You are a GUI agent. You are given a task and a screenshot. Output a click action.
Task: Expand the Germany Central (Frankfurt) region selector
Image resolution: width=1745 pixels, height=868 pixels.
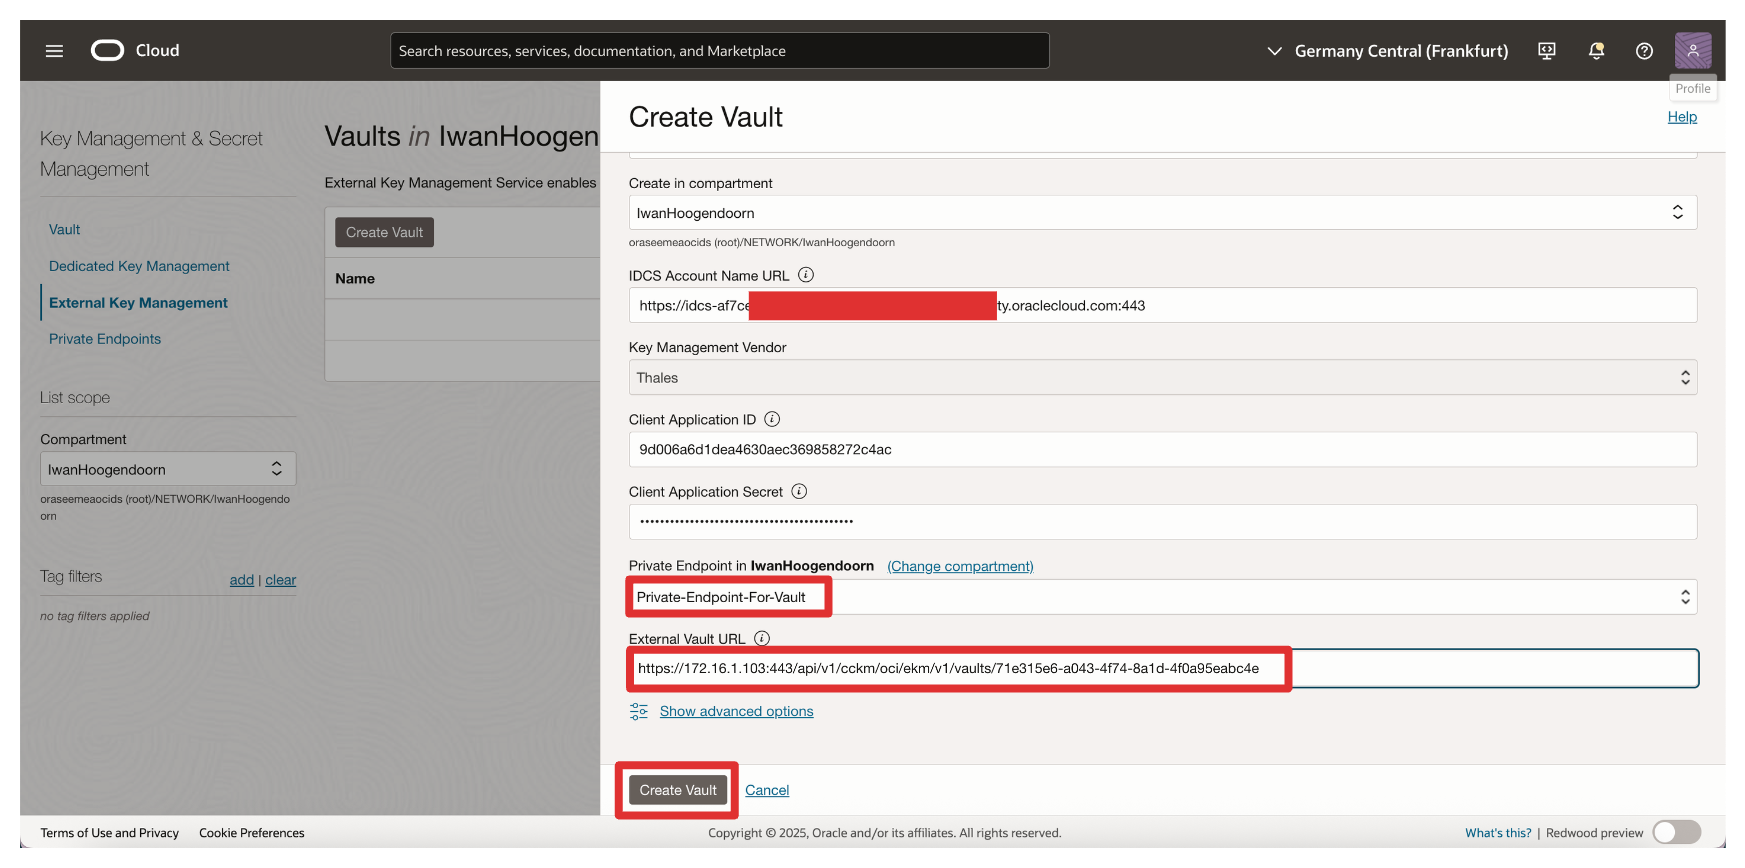[x=1388, y=51]
